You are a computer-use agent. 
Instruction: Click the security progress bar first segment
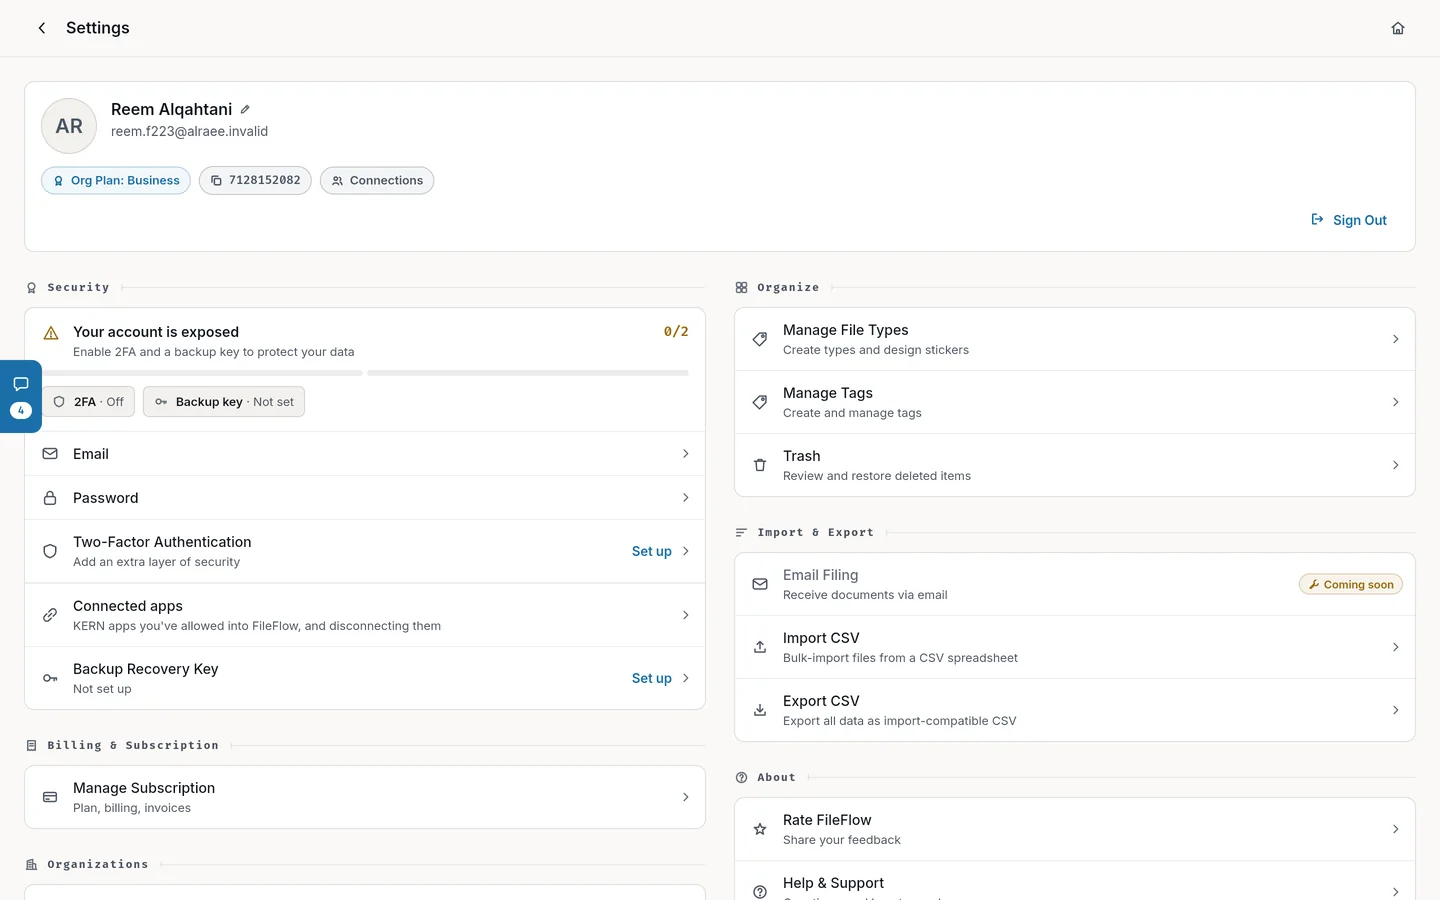coord(202,373)
